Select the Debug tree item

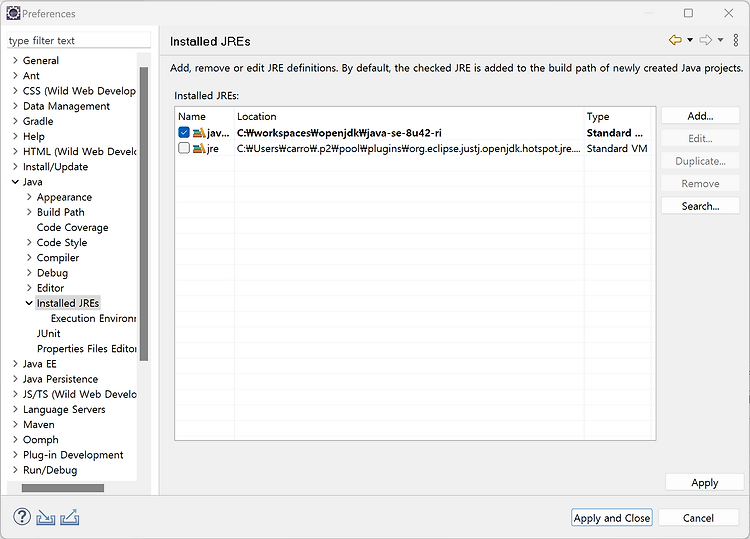pyautogui.click(x=52, y=273)
